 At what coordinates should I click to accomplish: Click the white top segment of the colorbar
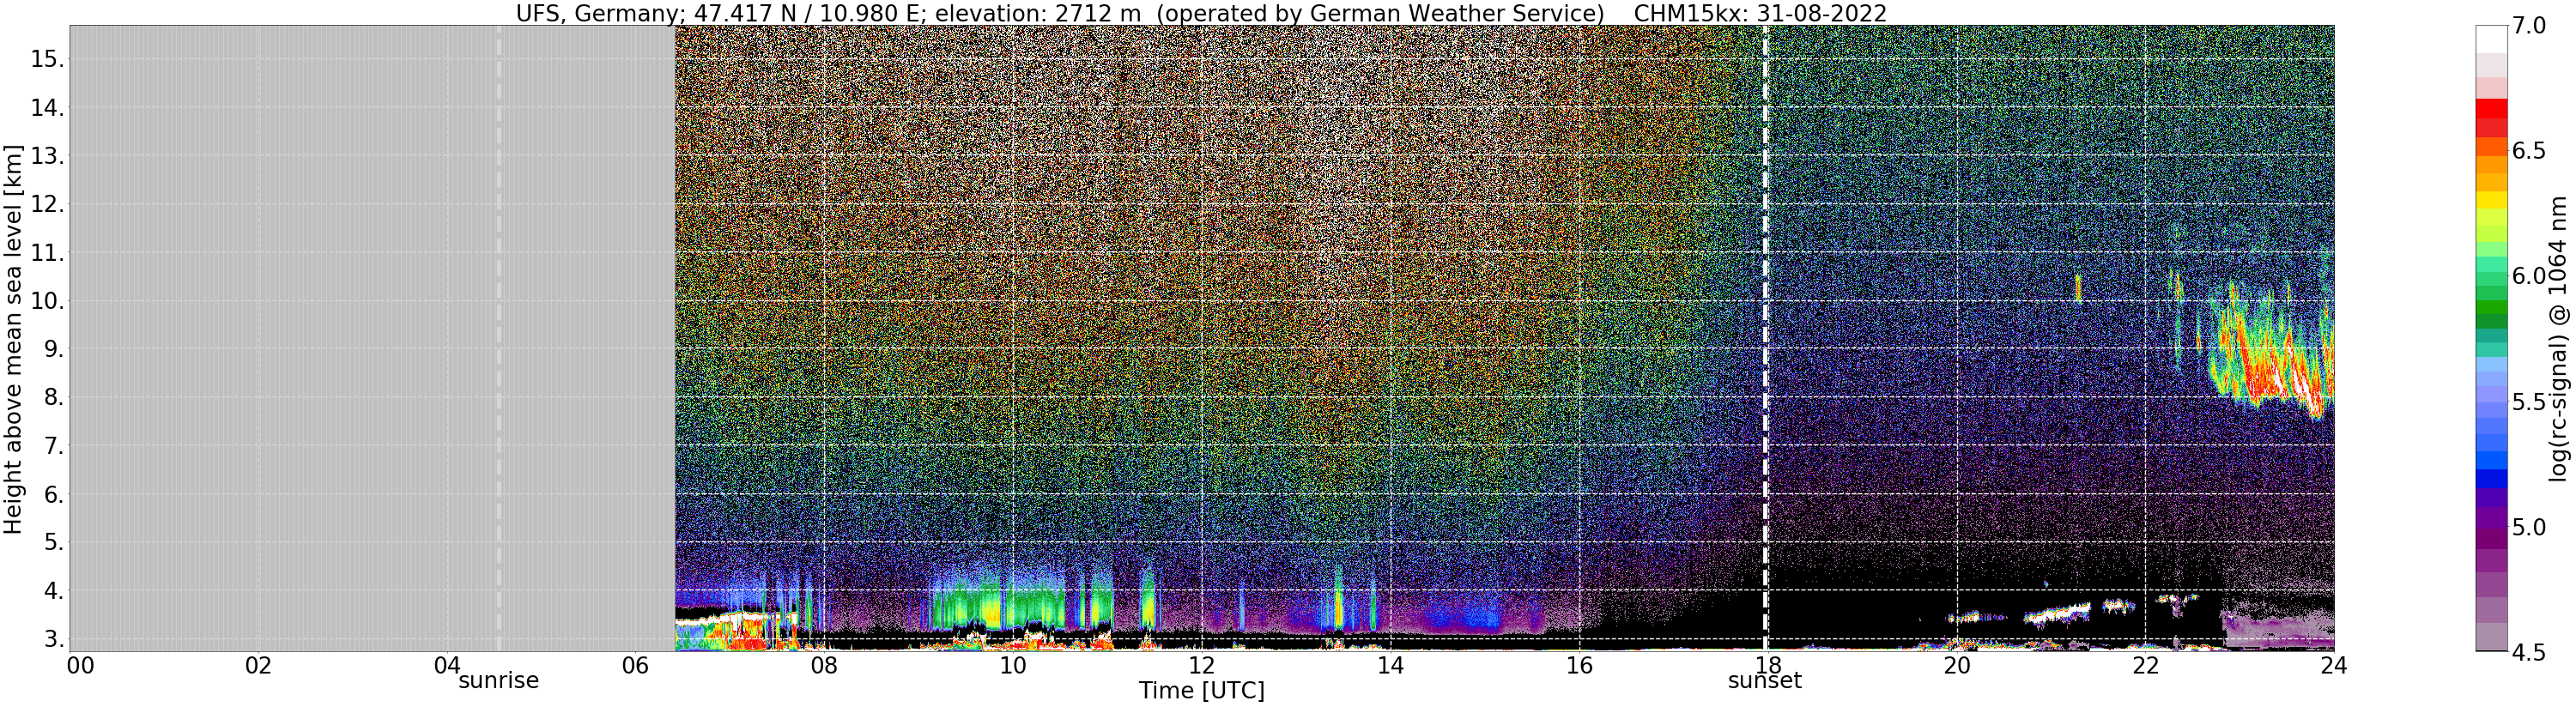[x=2491, y=39]
